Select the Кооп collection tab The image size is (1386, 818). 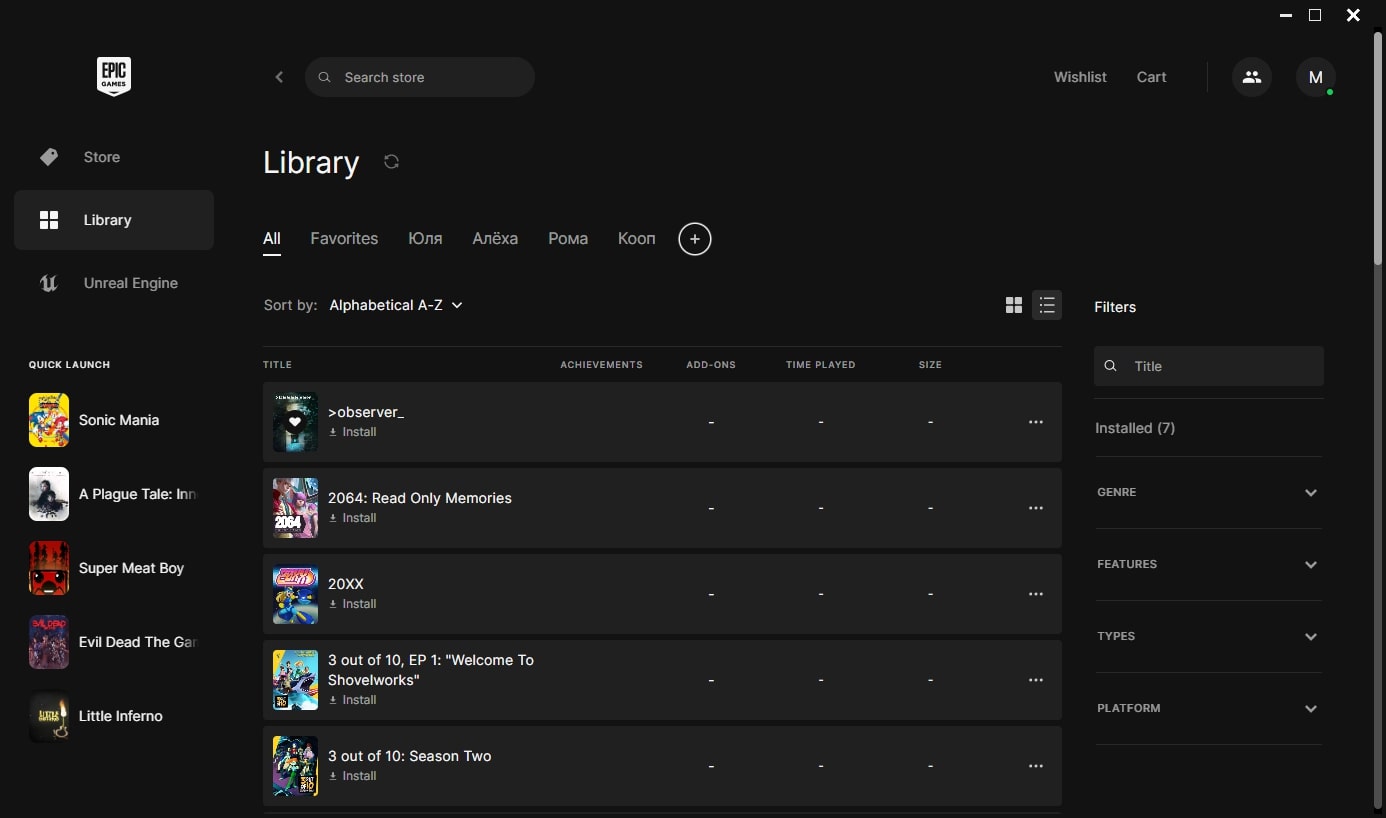(x=637, y=239)
